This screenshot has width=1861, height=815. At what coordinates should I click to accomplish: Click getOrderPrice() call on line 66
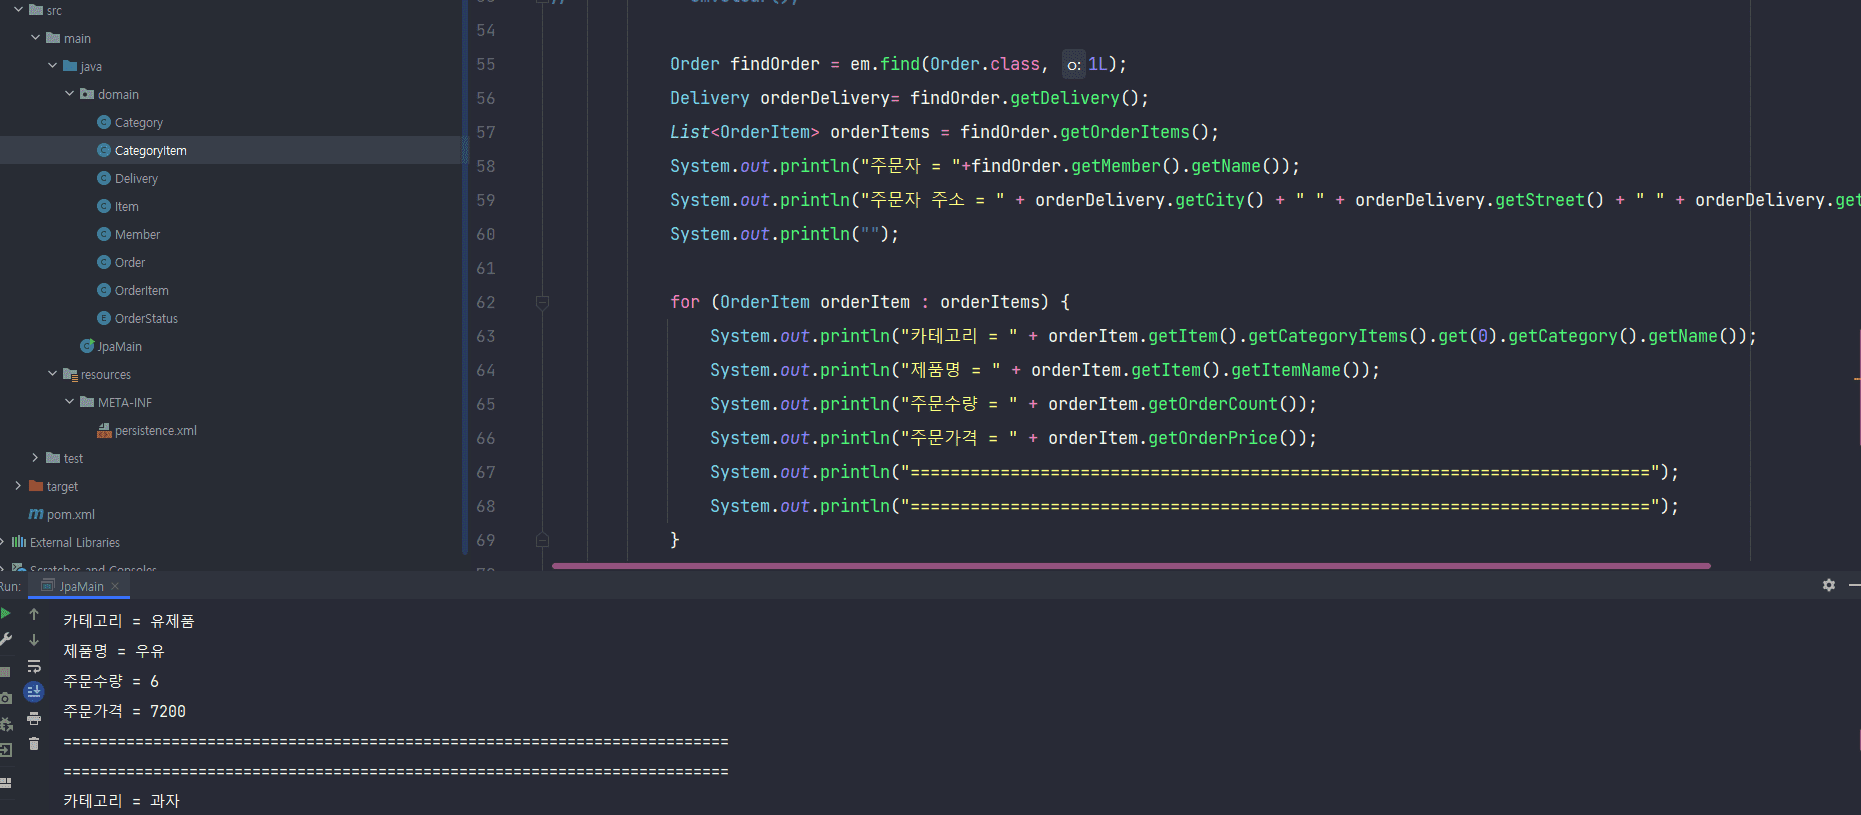[1227, 438]
